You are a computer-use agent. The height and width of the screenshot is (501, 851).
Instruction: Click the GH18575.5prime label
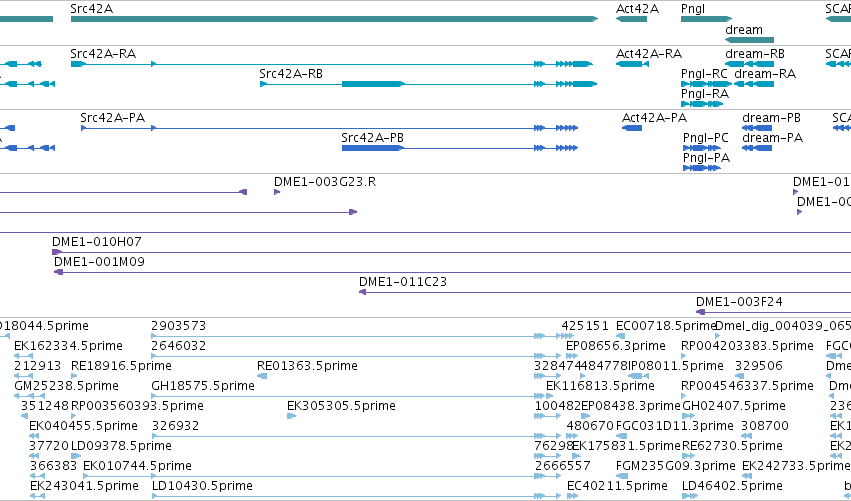point(203,386)
